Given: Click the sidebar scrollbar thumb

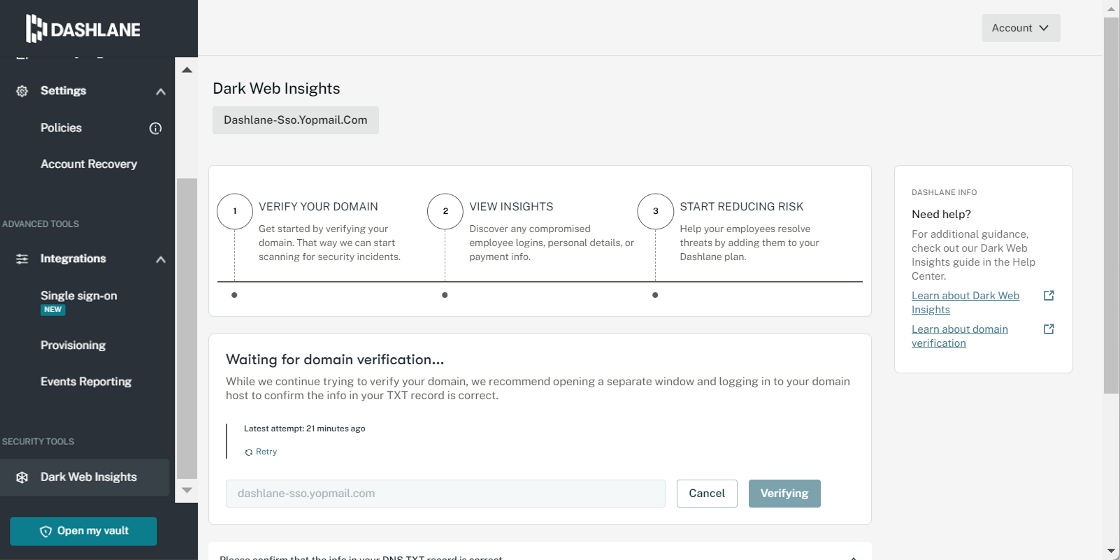Looking at the screenshot, I should pos(187,329).
